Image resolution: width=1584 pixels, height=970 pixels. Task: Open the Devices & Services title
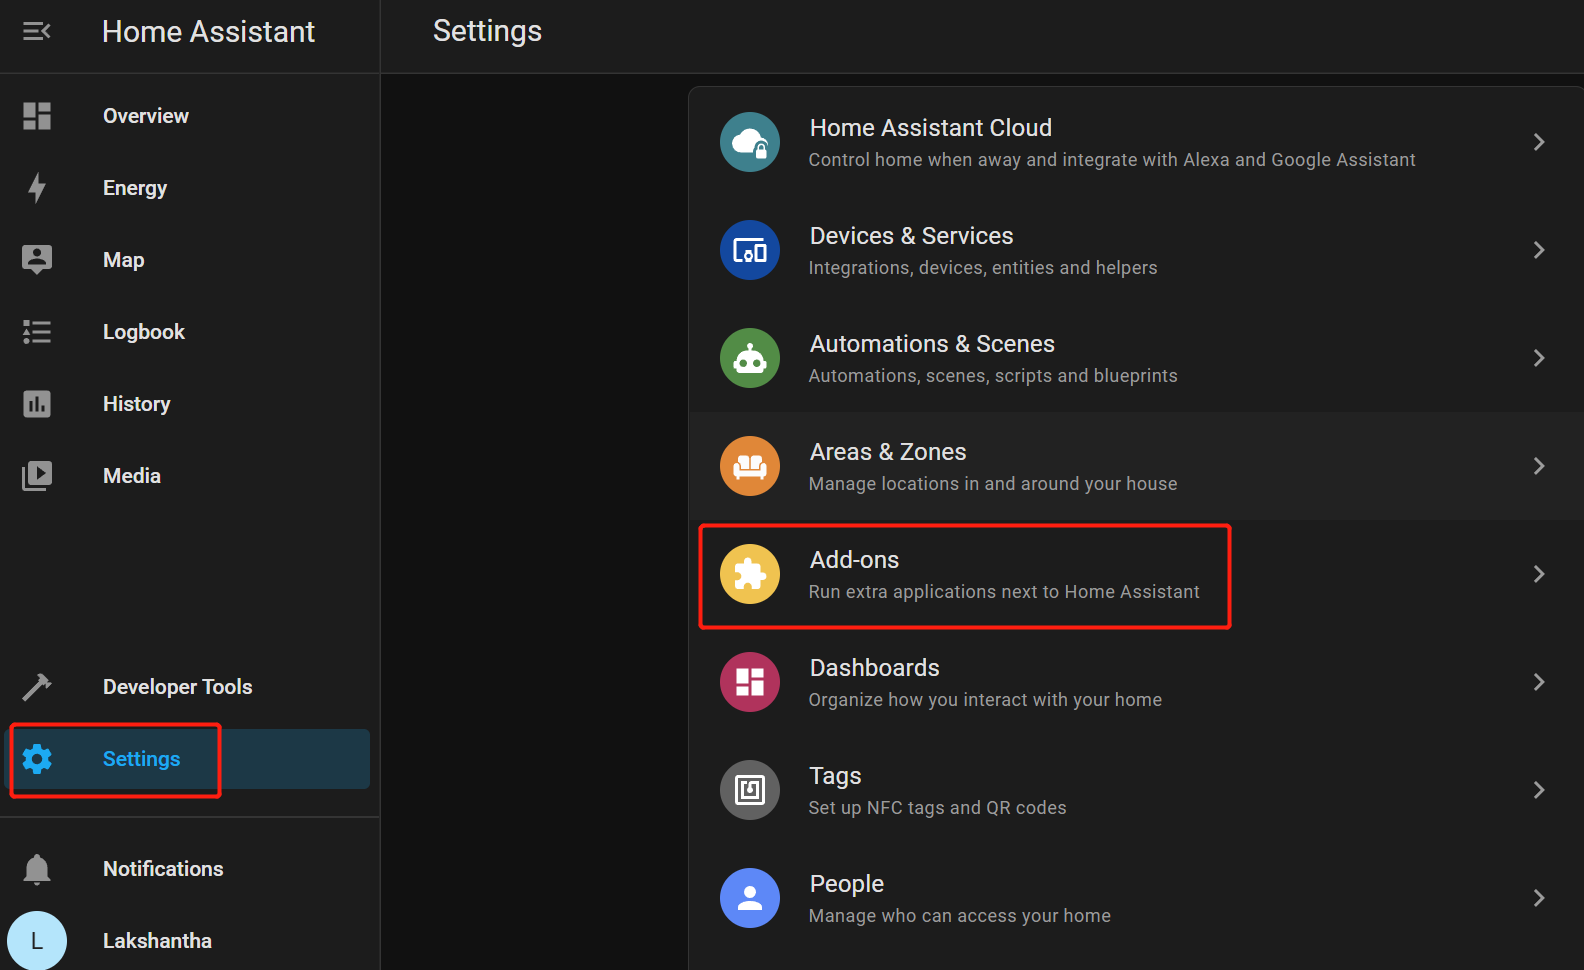tap(911, 236)
